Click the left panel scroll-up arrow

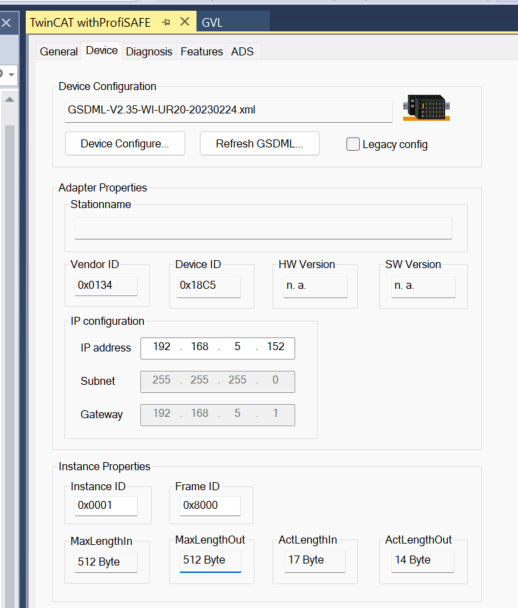pyautogui.click(x=9, y=100)
